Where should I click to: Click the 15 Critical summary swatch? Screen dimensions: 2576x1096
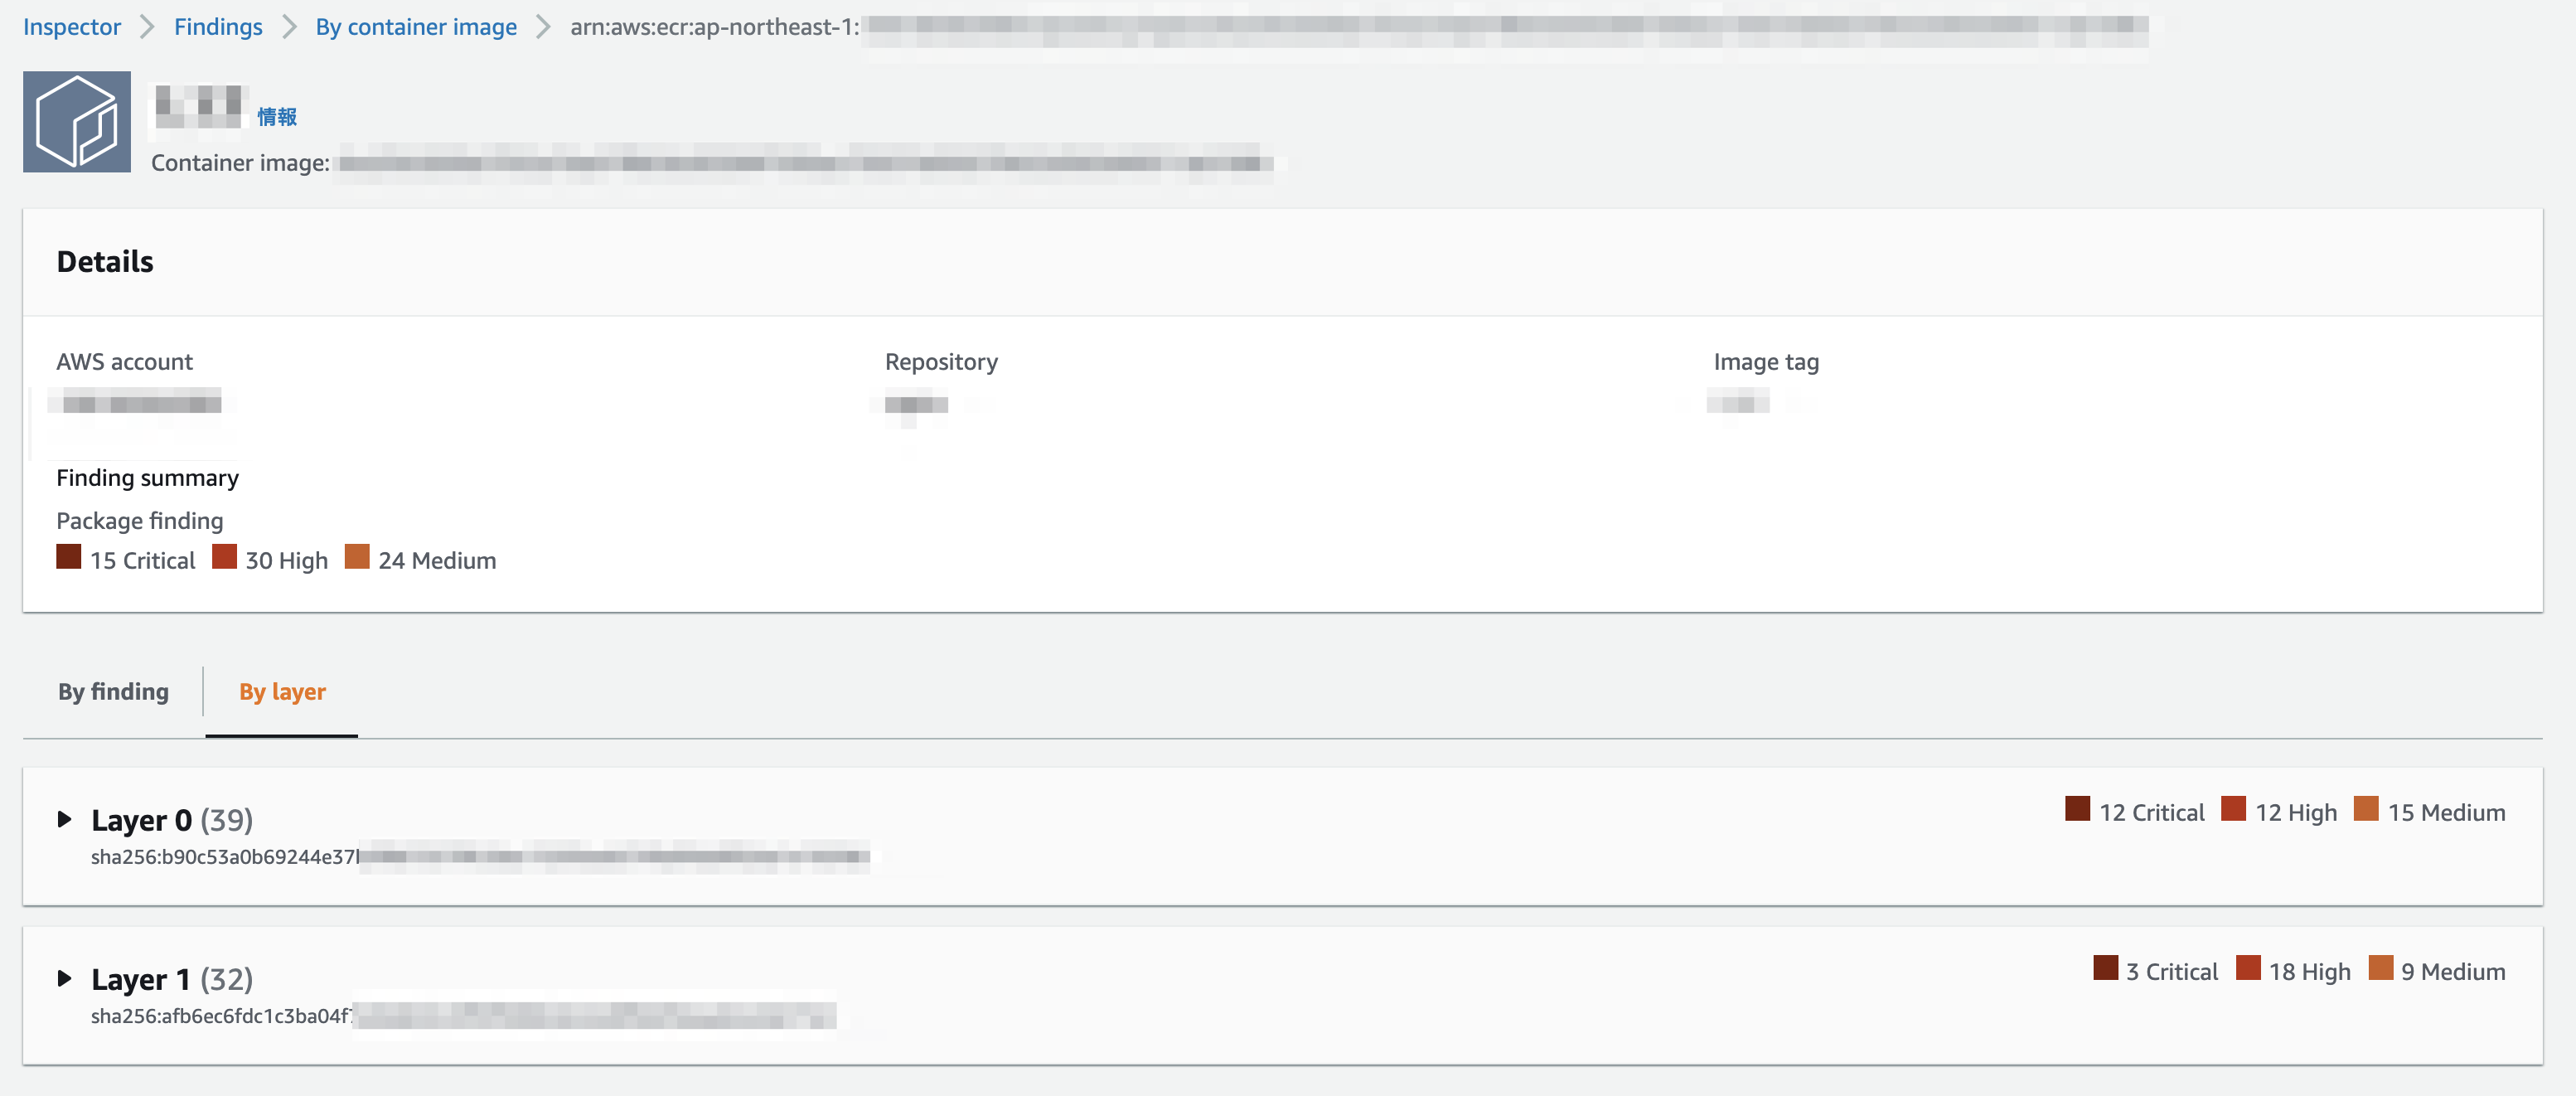[68, 557]
